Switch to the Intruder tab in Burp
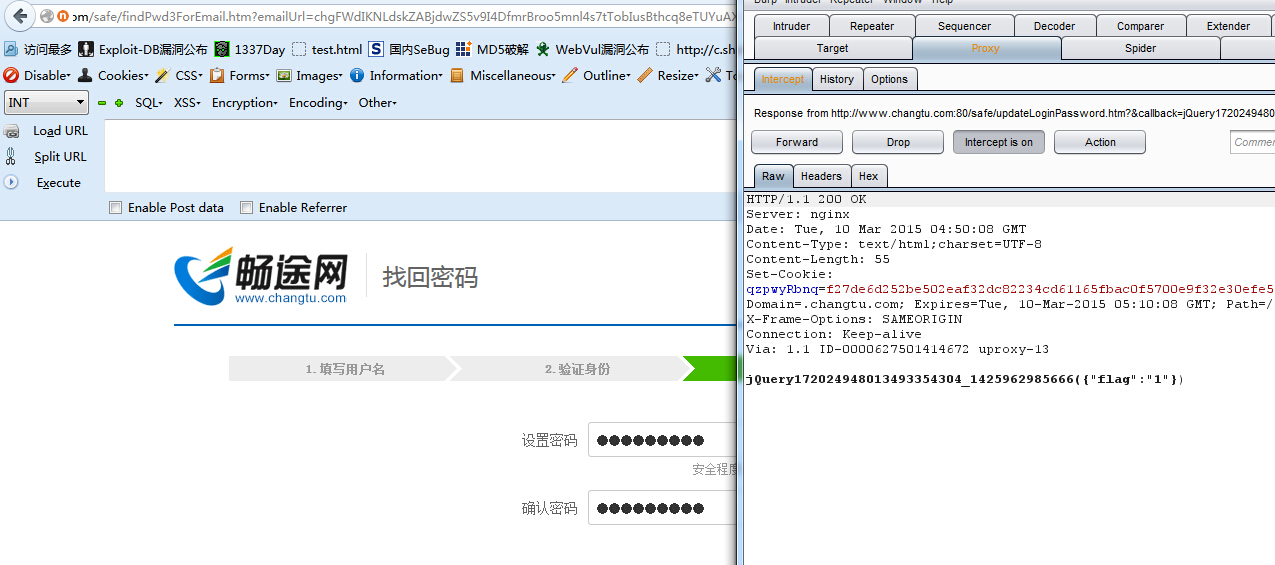This screenshot has width=1275, height=565. tap(792, 26)
